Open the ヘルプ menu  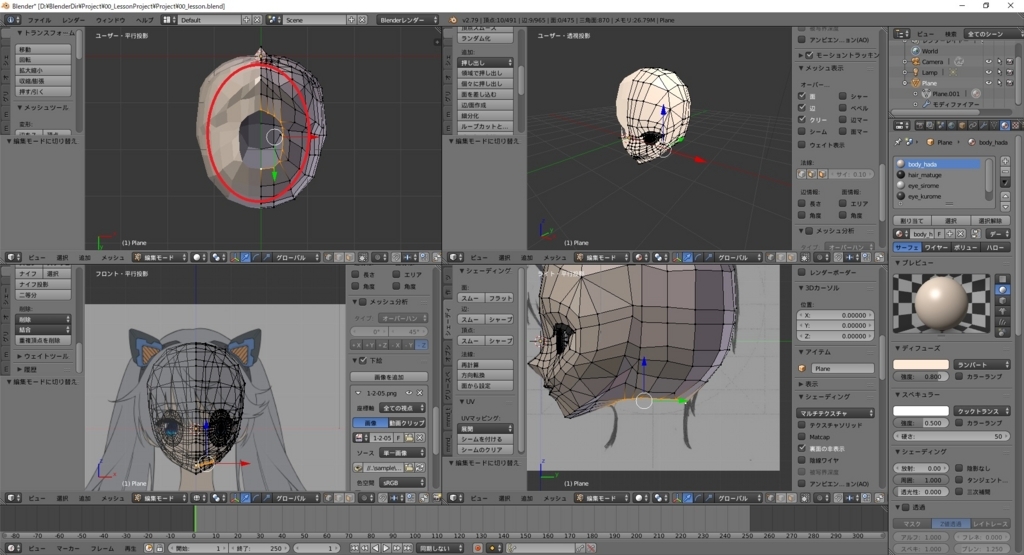point(145,19)
